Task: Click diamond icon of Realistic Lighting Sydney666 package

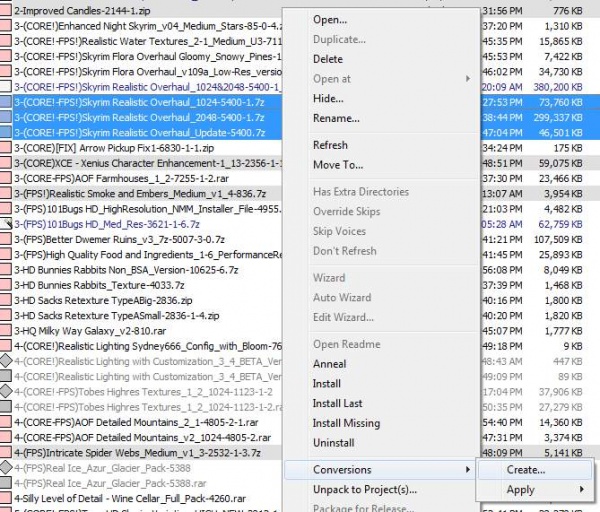Action: coord(6,345)
